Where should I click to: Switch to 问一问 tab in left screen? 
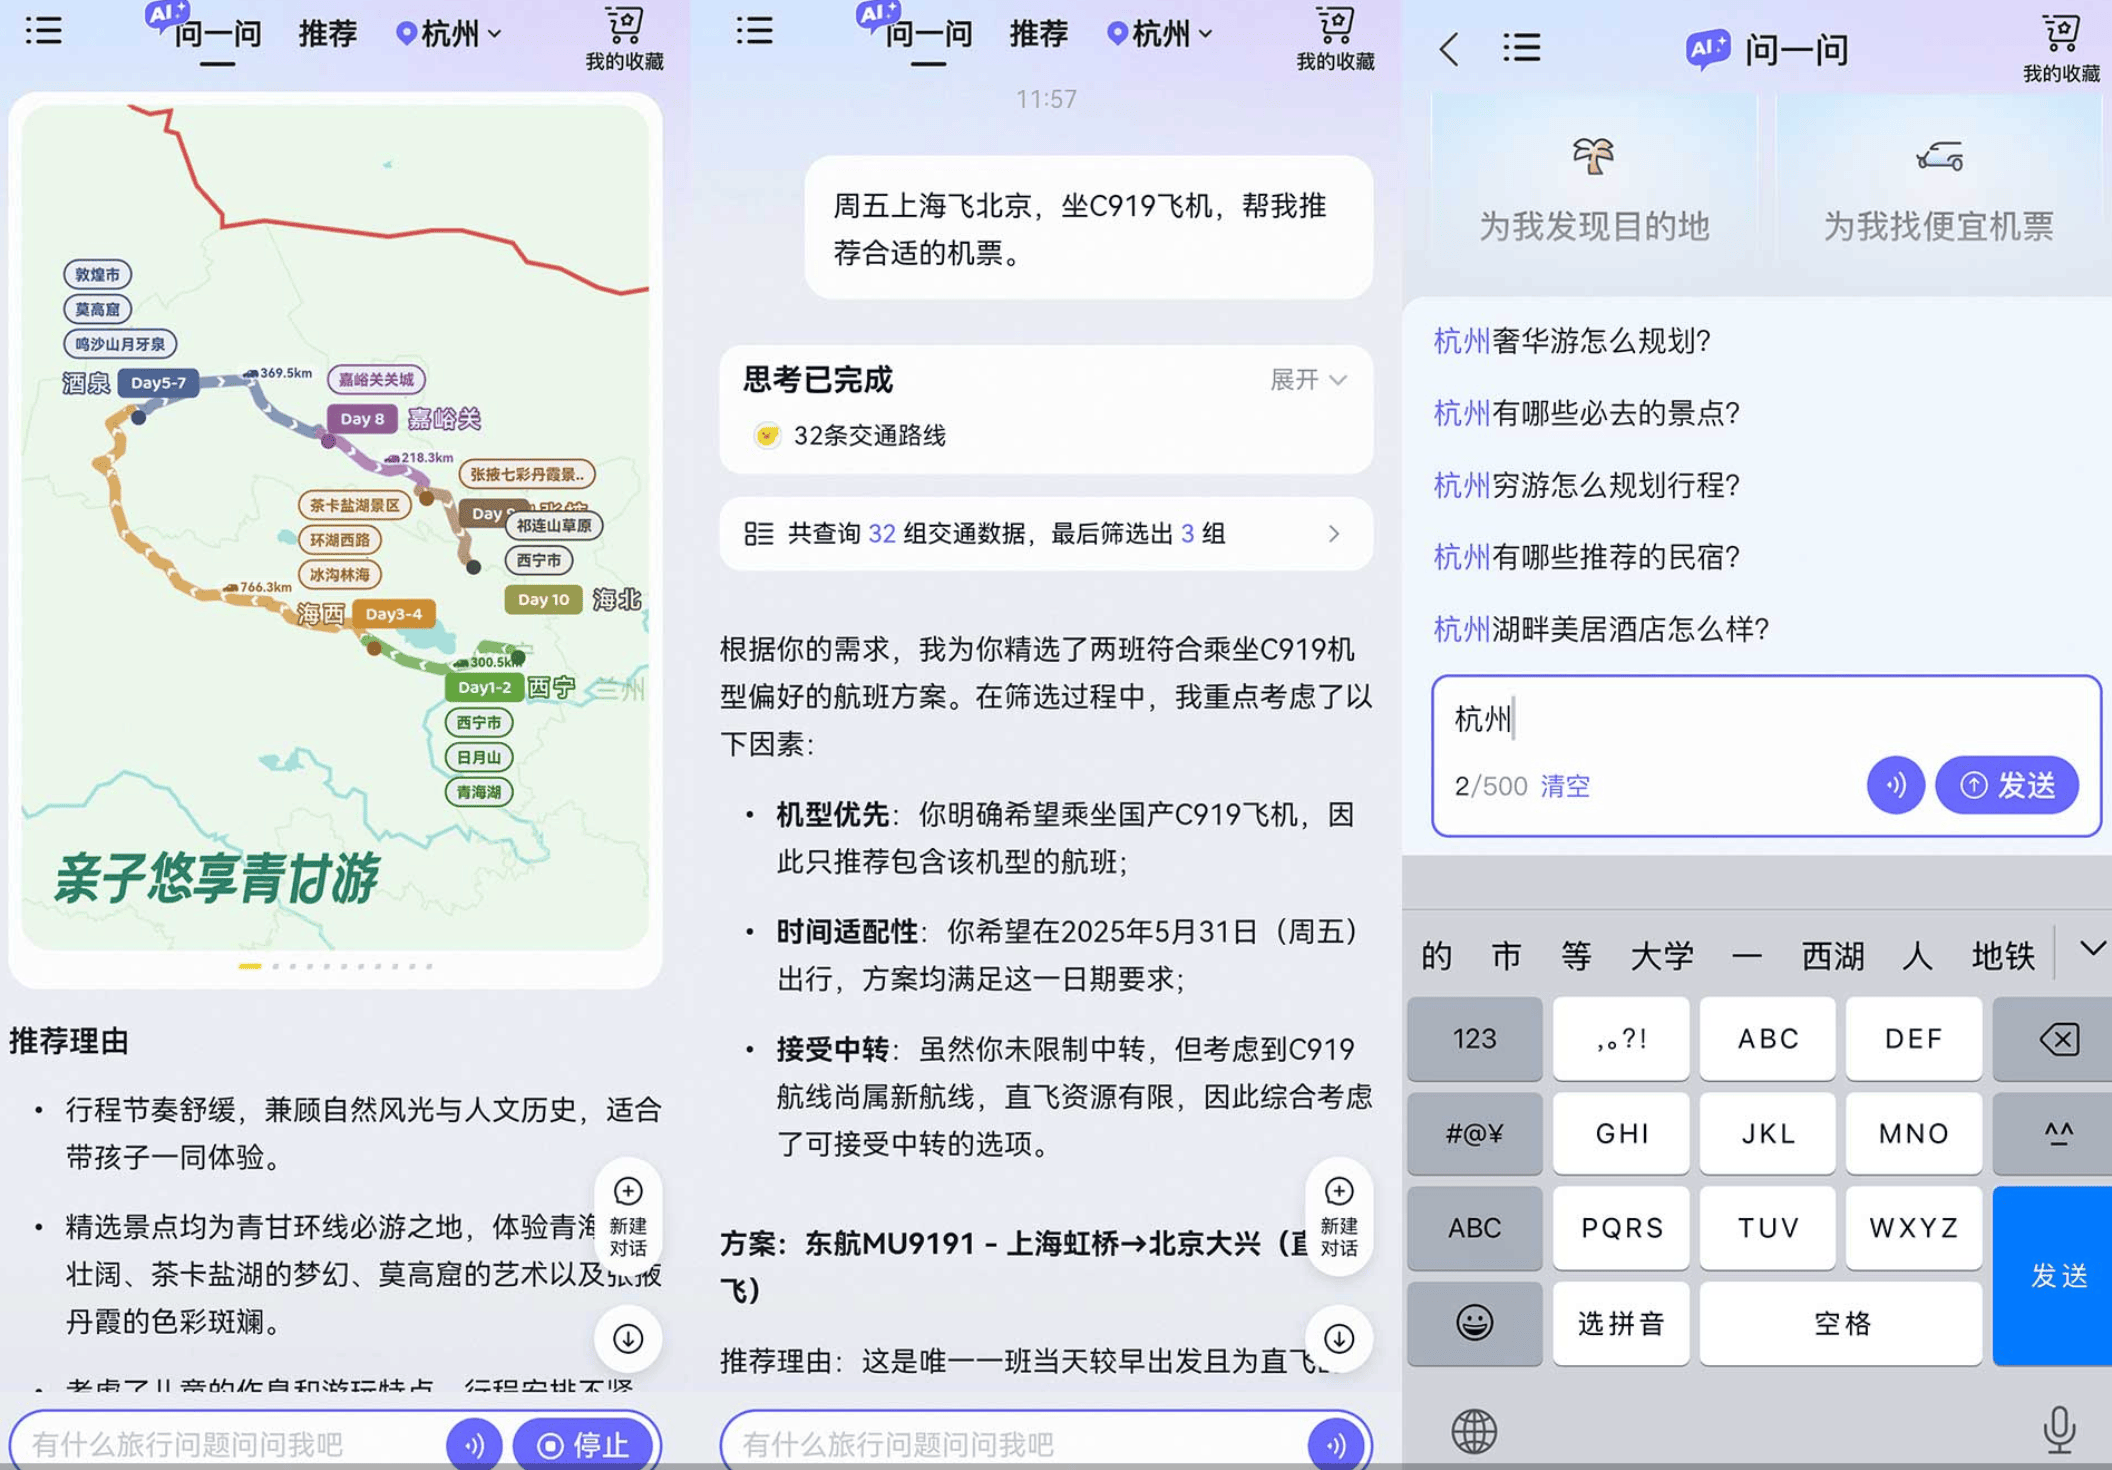coord(217,34)
